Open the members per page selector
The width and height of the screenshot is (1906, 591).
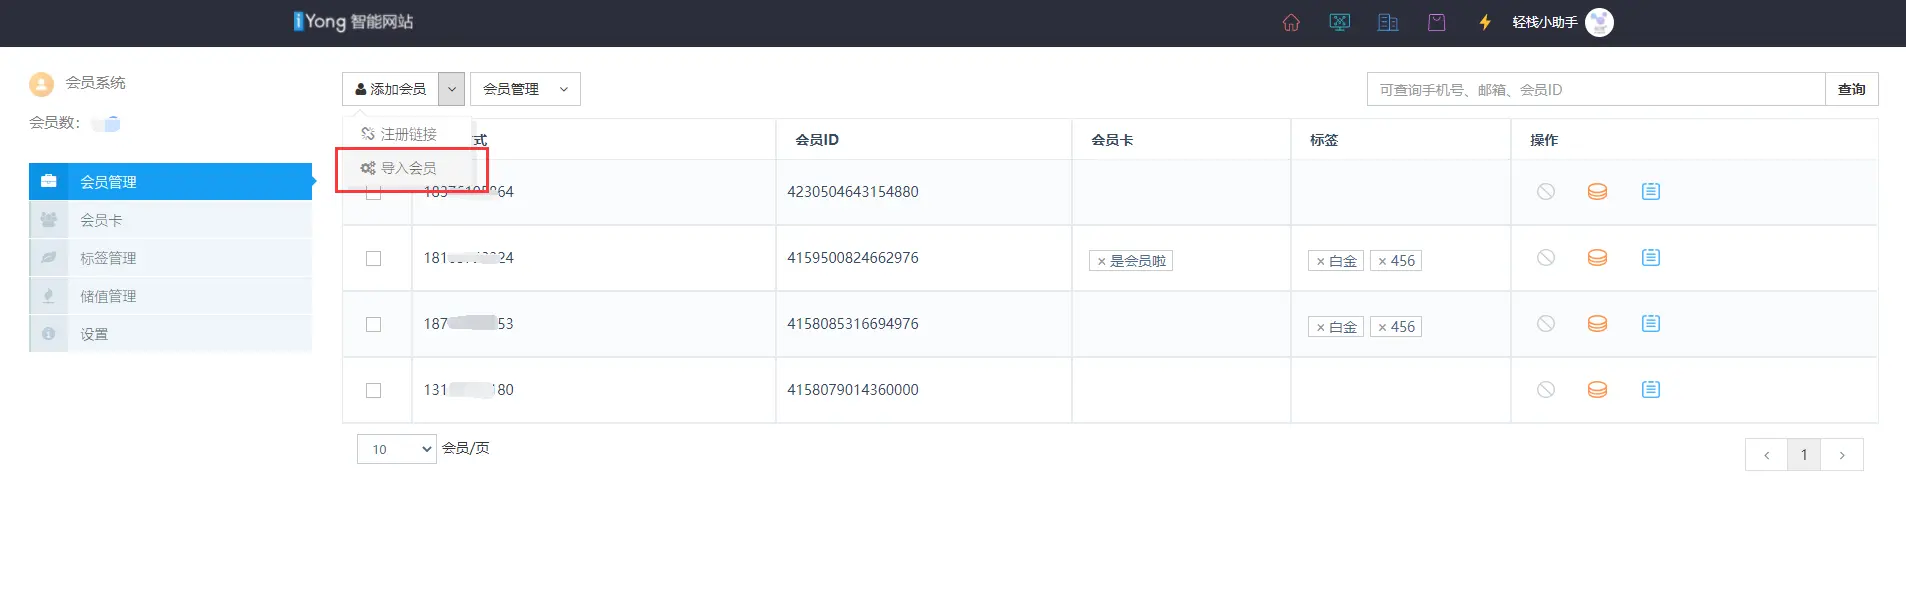(x=397, y=449)
